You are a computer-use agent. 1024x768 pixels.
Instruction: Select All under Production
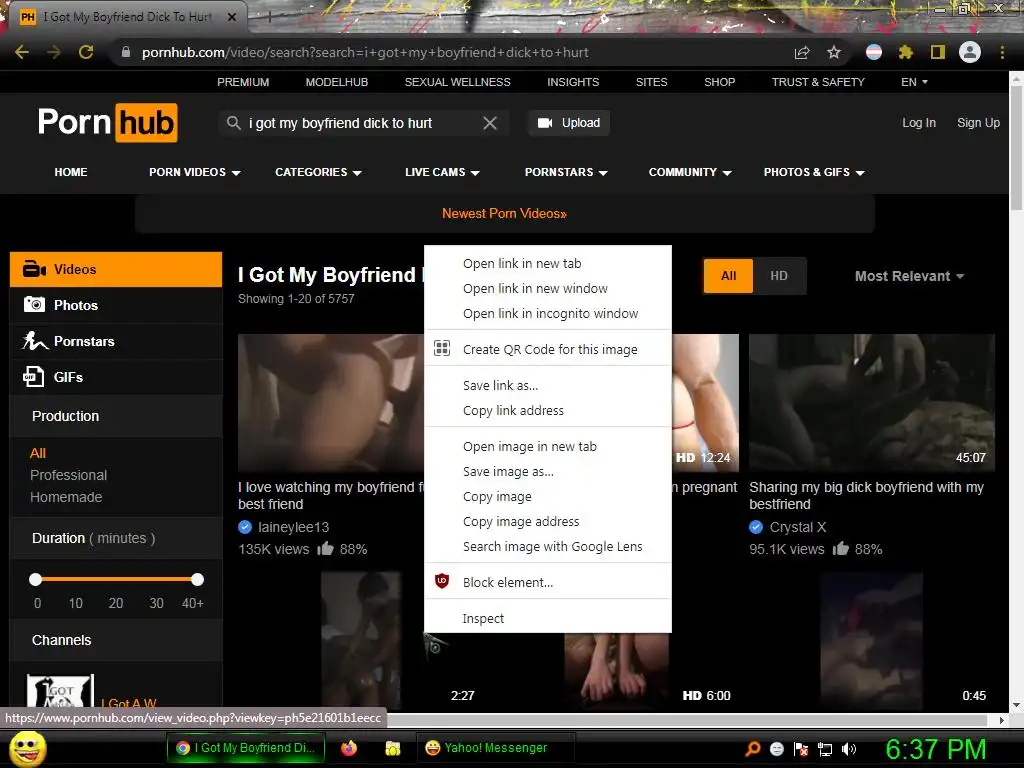[38, 453]
